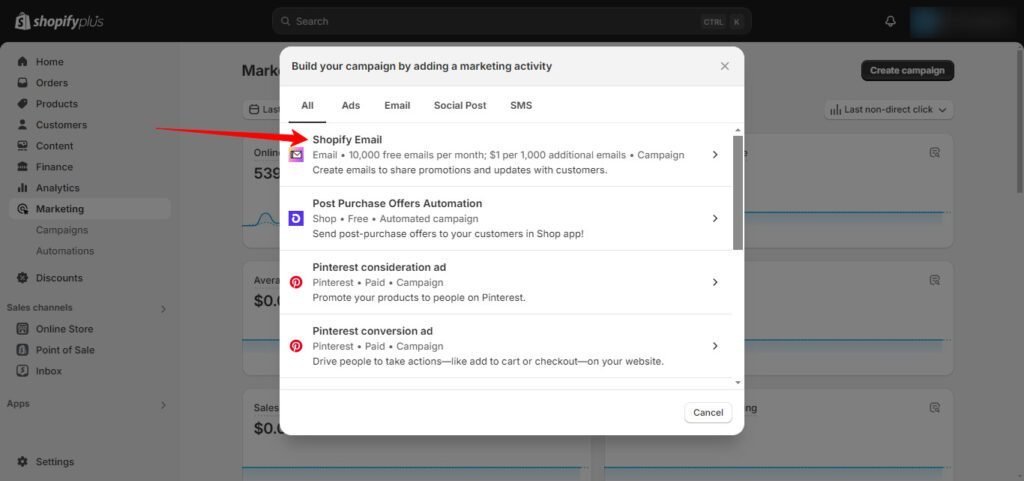Screen dimensions: 1024x481
Task: Click the Shopify Plus logo
Action: click(x=59, y=22)
